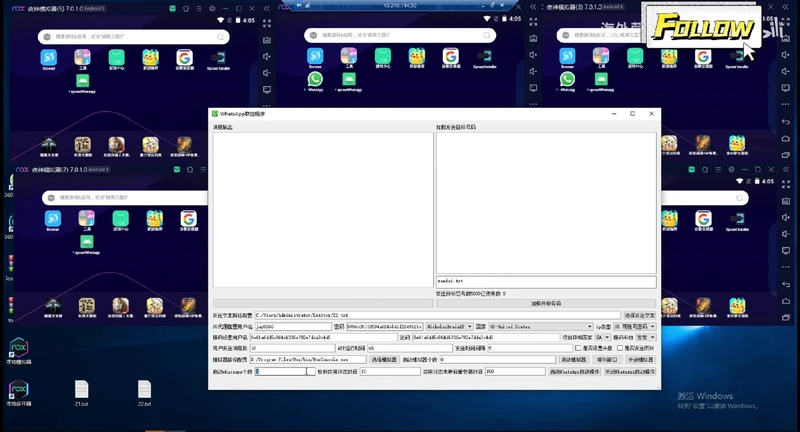Click the Desktop/22.txt send text path field

pos(437,316)
